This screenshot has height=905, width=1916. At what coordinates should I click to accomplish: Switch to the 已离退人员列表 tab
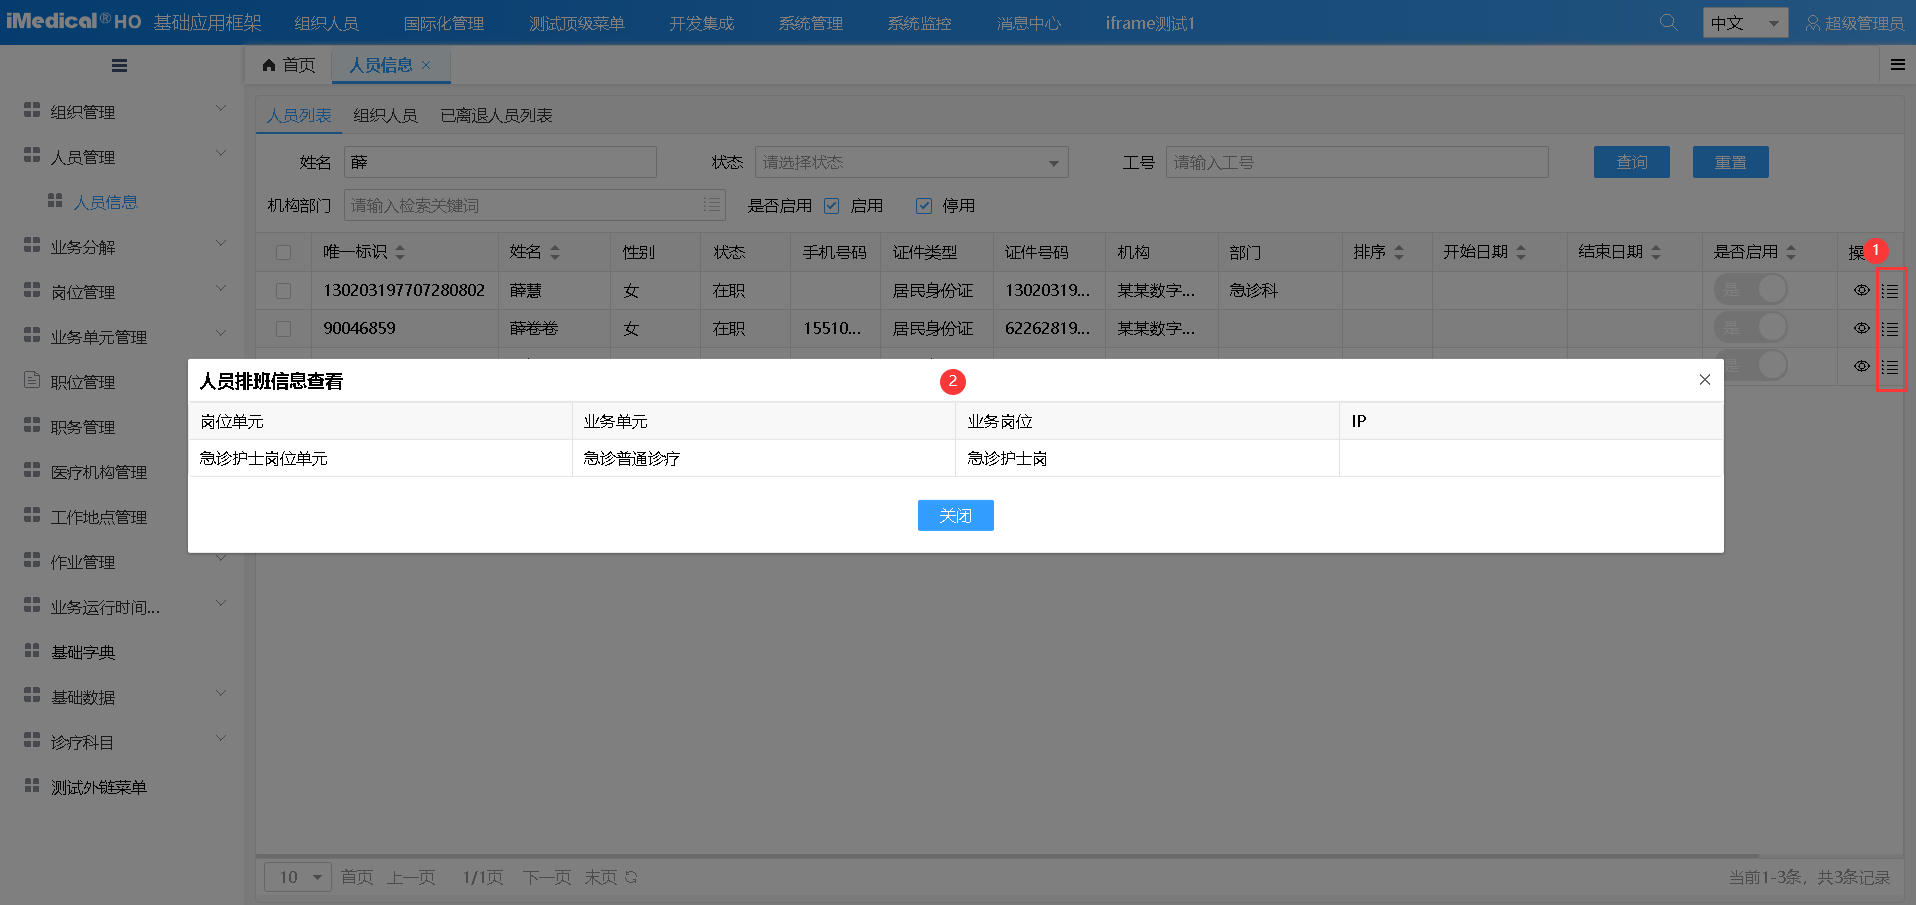pos(494,115)
